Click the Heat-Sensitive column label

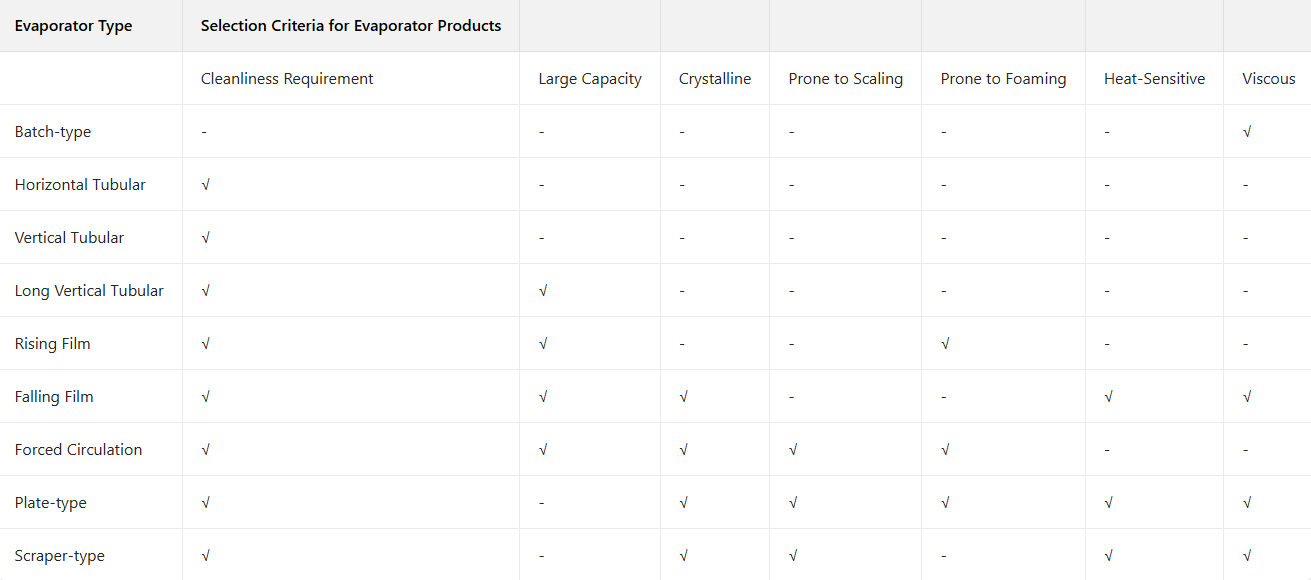(x=1154, y=79)
